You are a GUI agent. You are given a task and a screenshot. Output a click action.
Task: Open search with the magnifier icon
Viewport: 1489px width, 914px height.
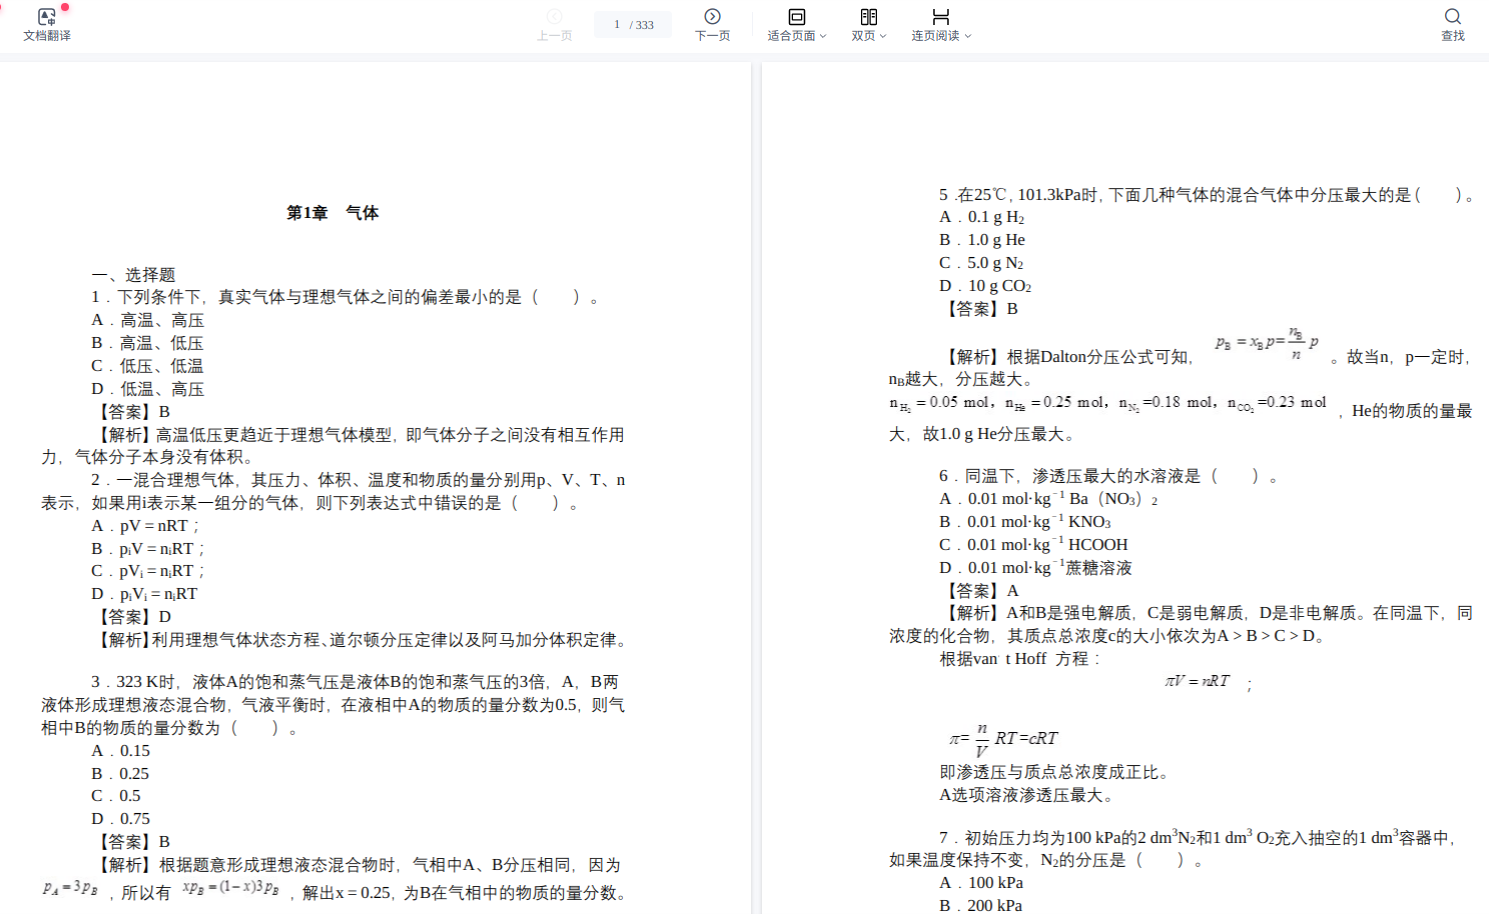(x=1452, y=16)
